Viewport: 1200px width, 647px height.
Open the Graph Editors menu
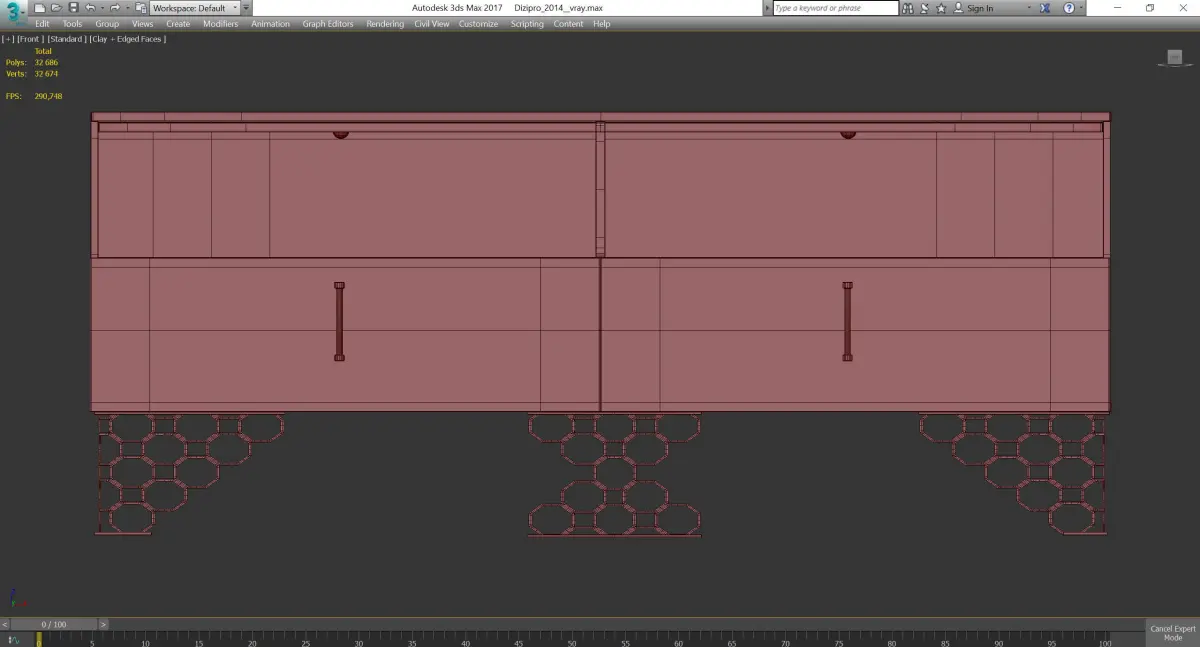(328, 24)
